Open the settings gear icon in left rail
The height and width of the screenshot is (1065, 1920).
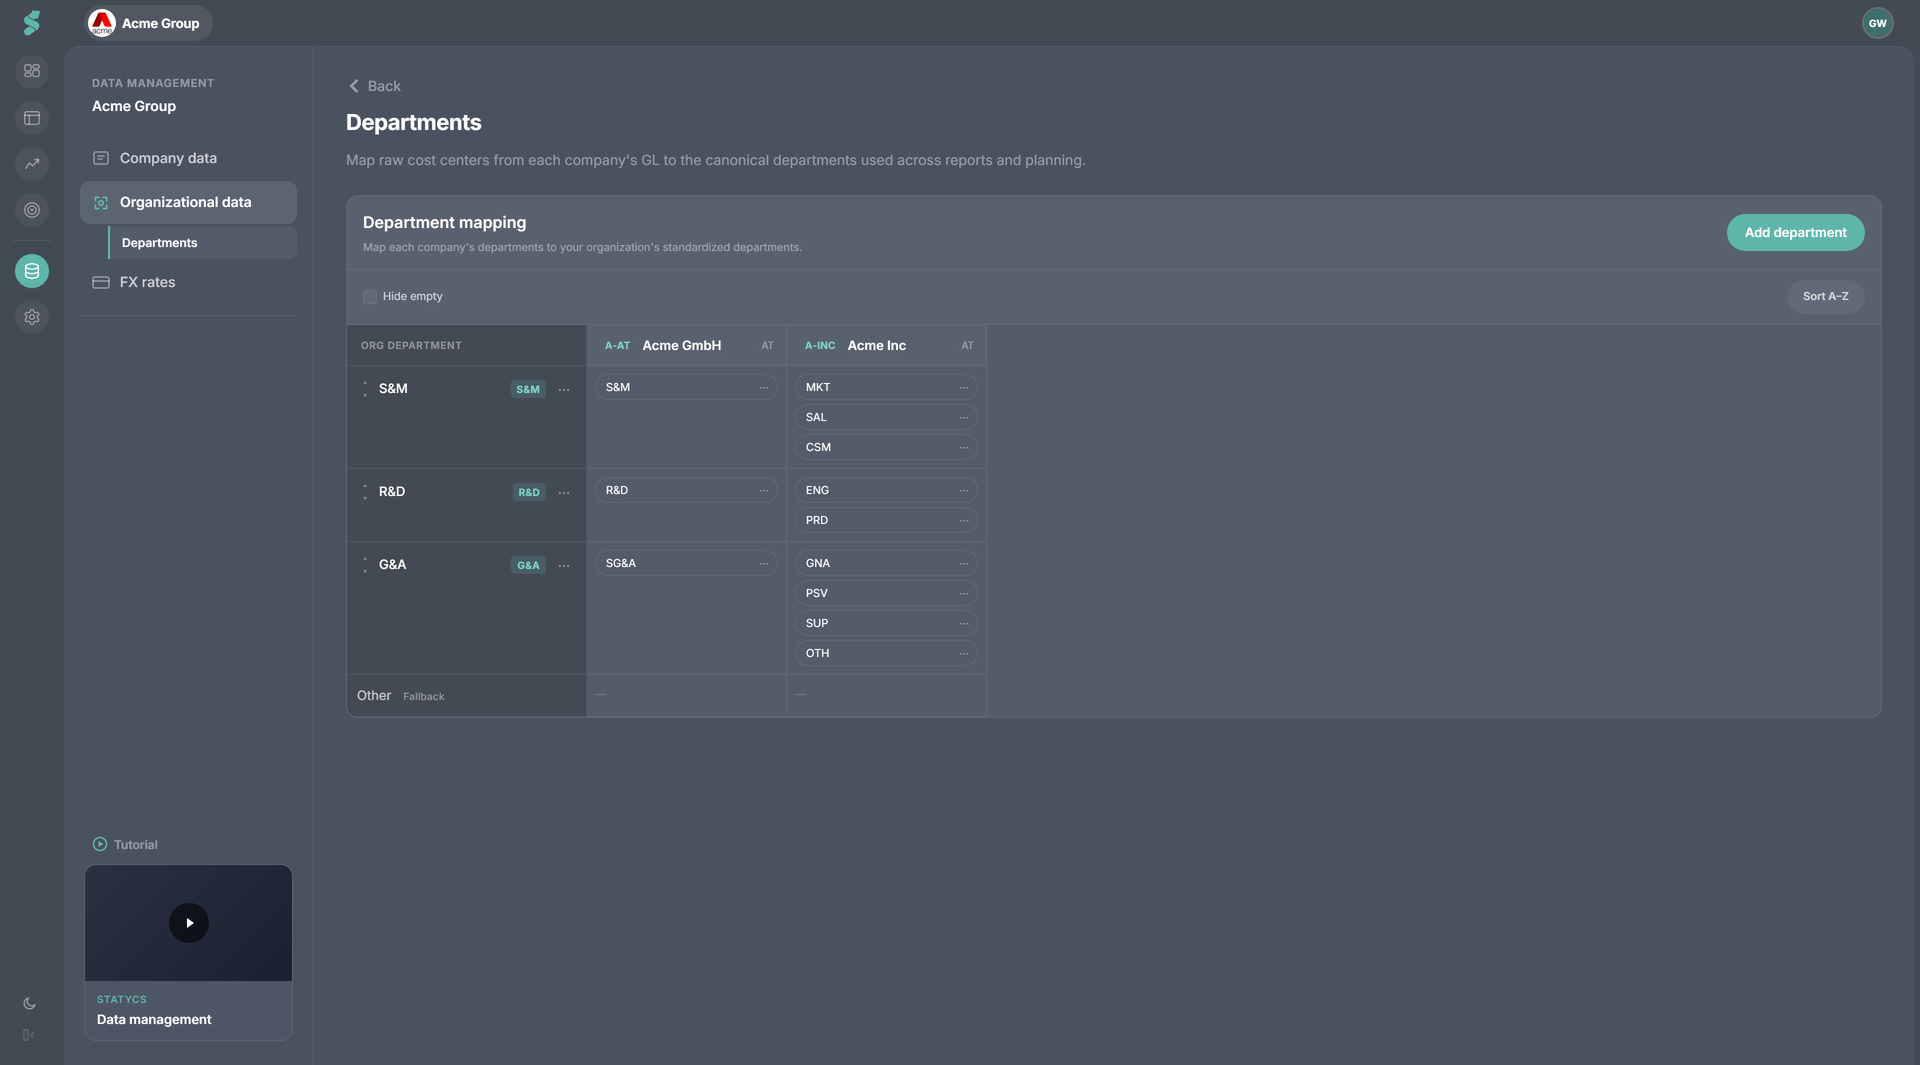pos(32,317)
